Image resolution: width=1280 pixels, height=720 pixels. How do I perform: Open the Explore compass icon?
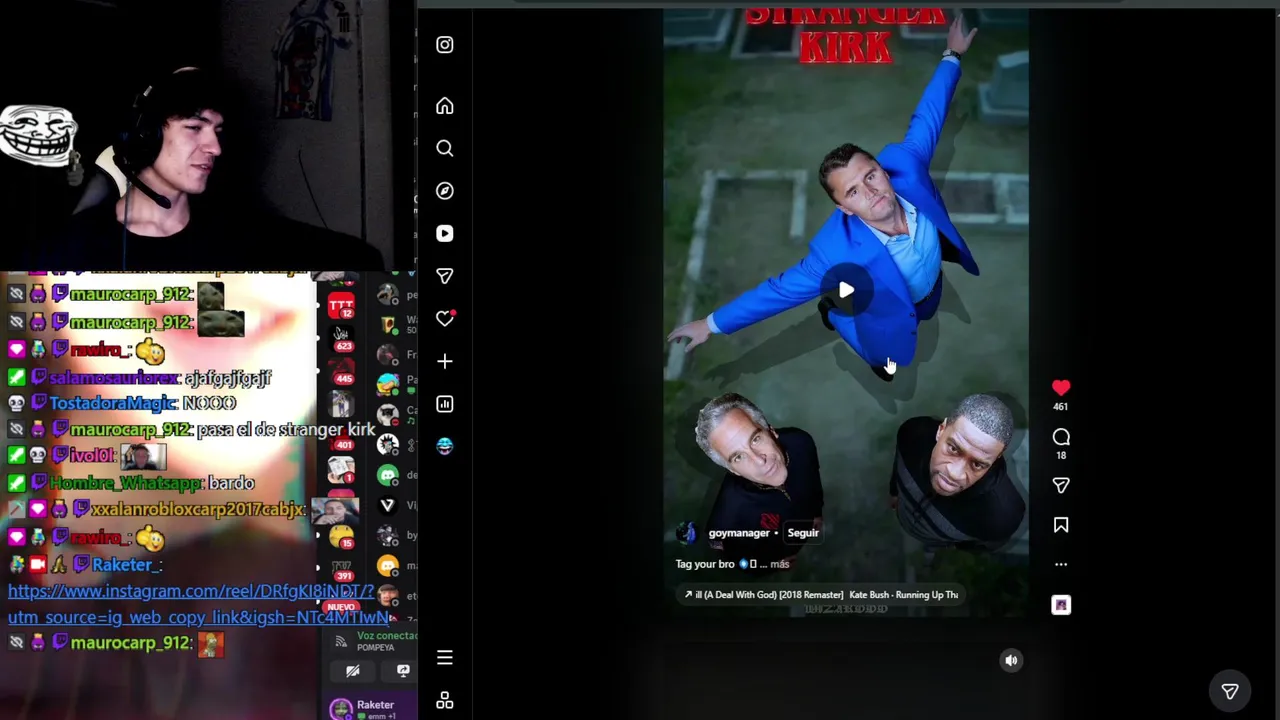click(x=445, y=191)
